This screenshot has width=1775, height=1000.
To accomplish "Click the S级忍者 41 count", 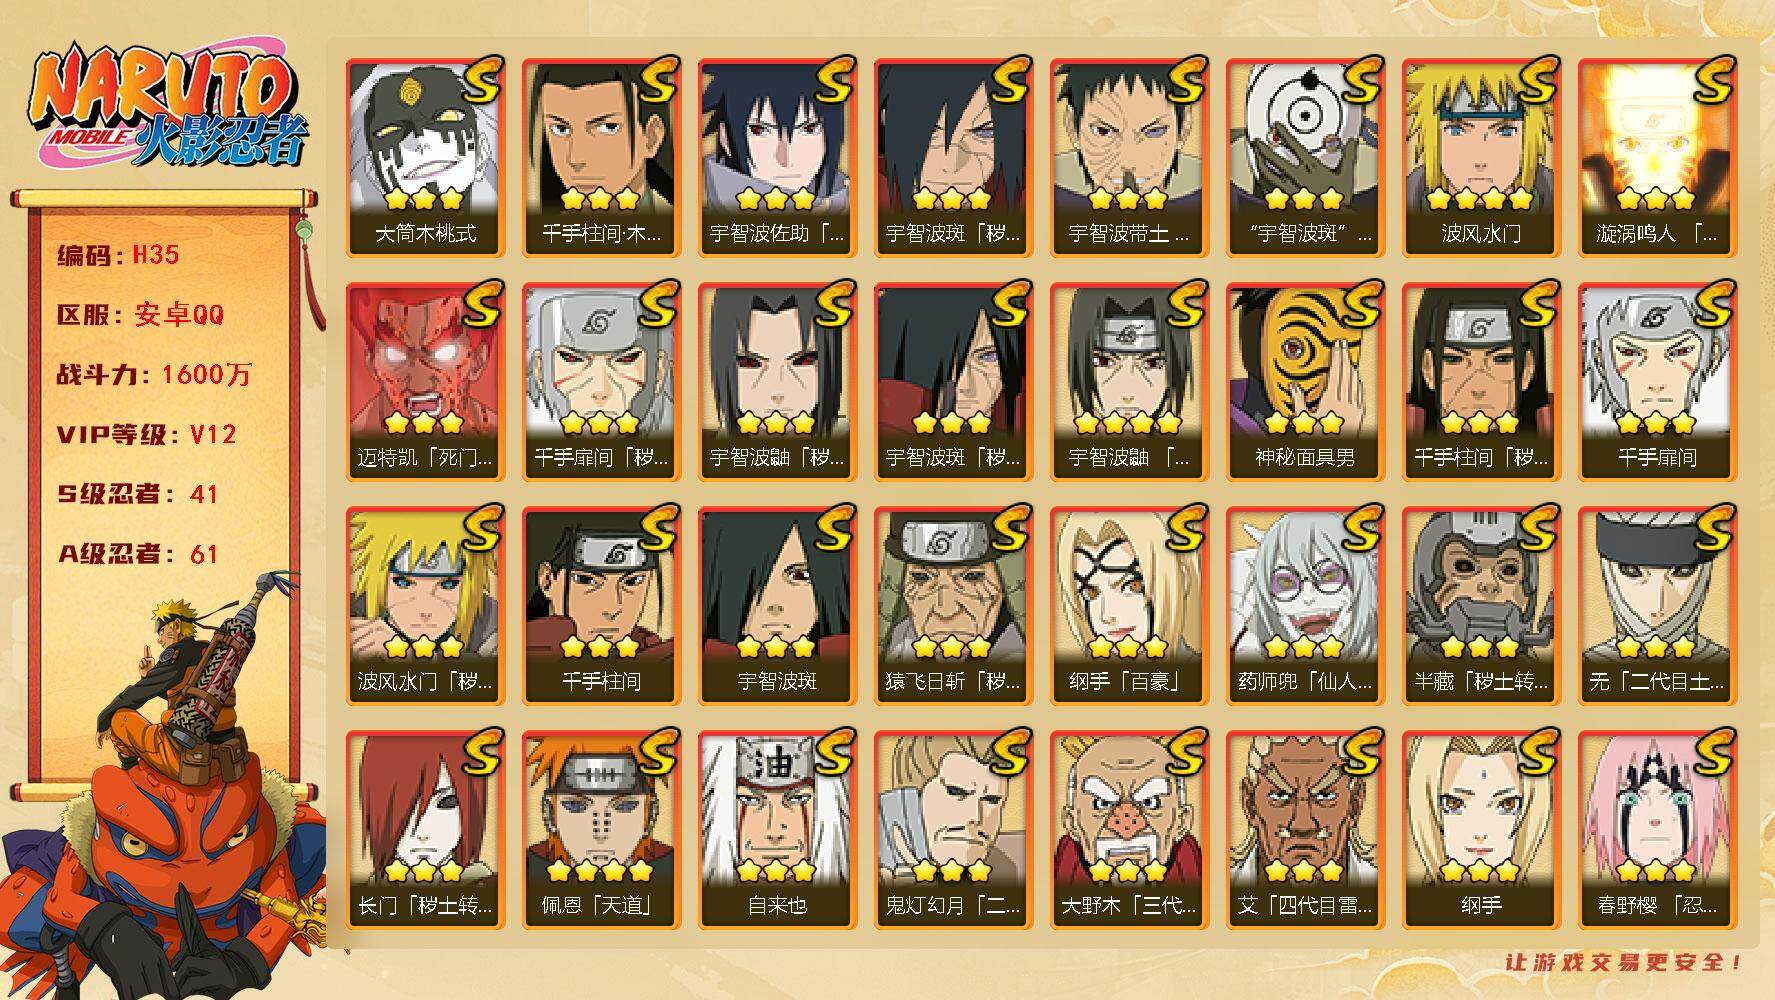I will click(x=137, y=494).
